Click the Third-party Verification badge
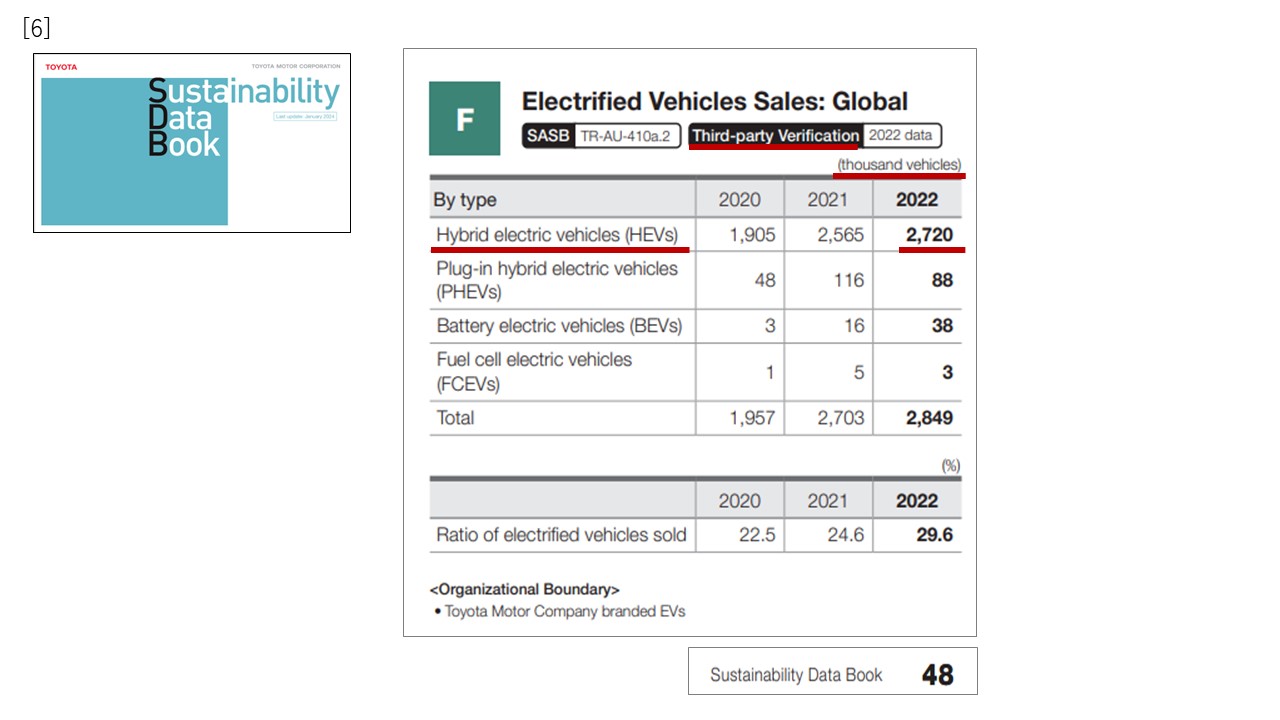 point(775,136)
